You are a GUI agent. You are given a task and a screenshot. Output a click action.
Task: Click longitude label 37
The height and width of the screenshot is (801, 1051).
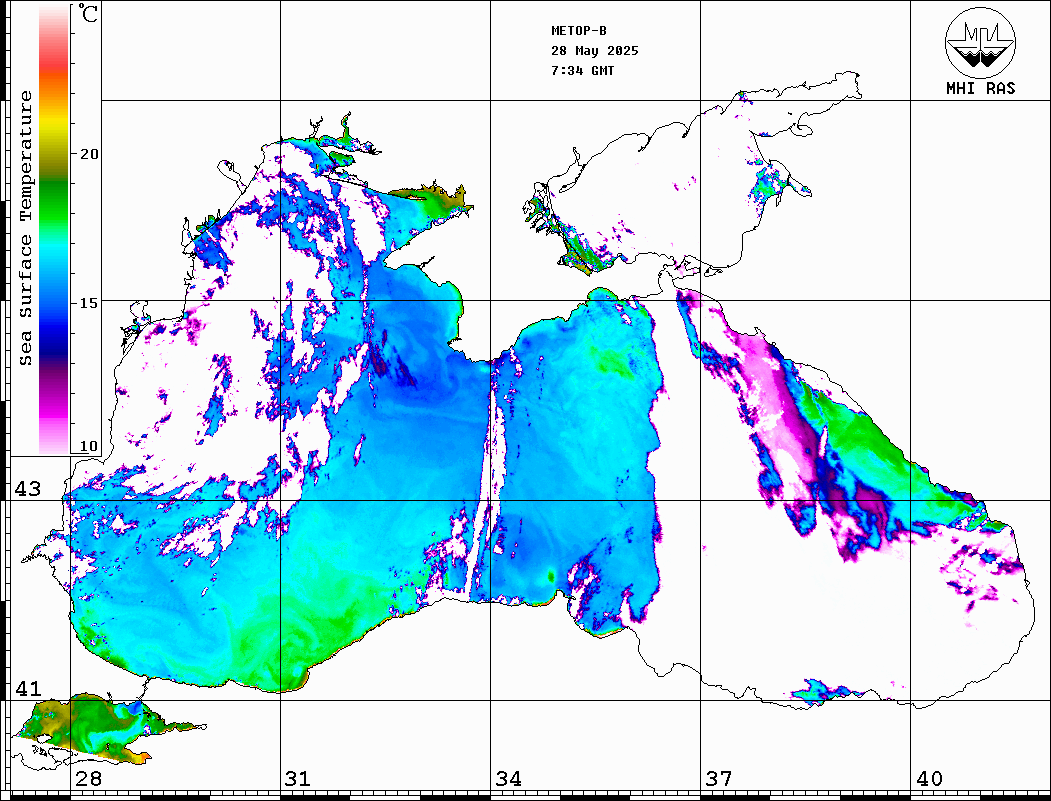pyautogui.click(x=719, y=779)
